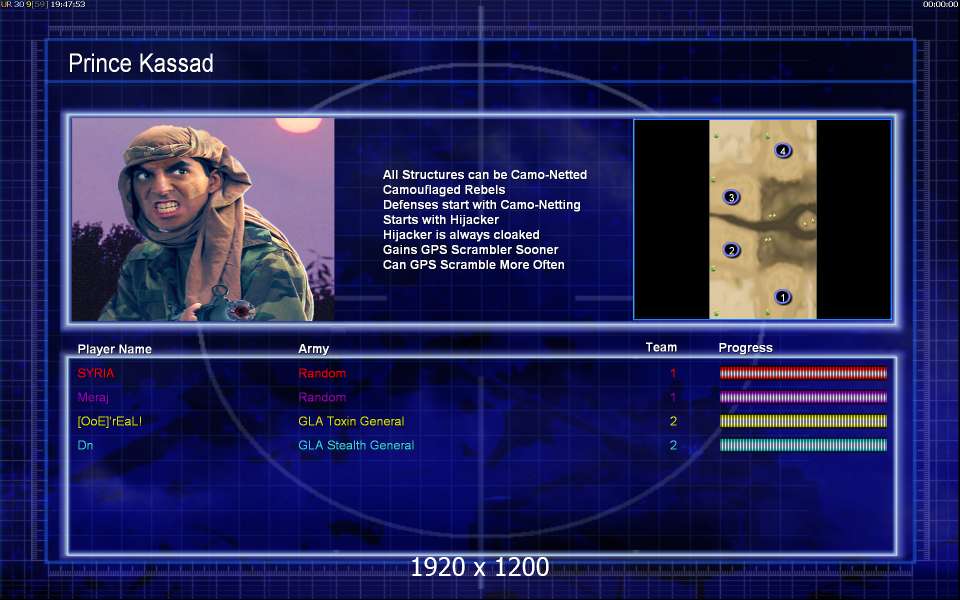Click [OoE]'rEaL!'s yellow progress bar
The image size is (960, 600).
coord(803,421)
